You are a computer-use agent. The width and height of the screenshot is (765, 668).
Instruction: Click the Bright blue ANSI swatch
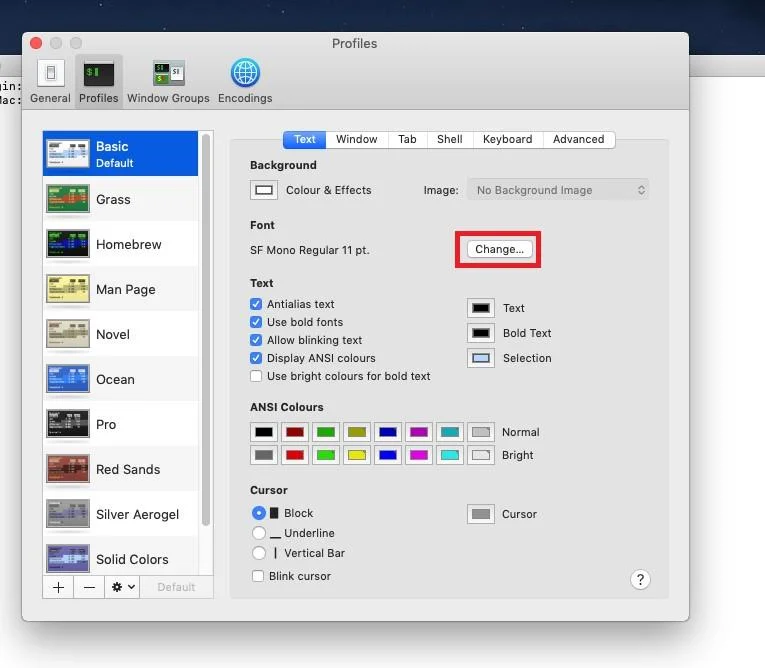point(388,455)
